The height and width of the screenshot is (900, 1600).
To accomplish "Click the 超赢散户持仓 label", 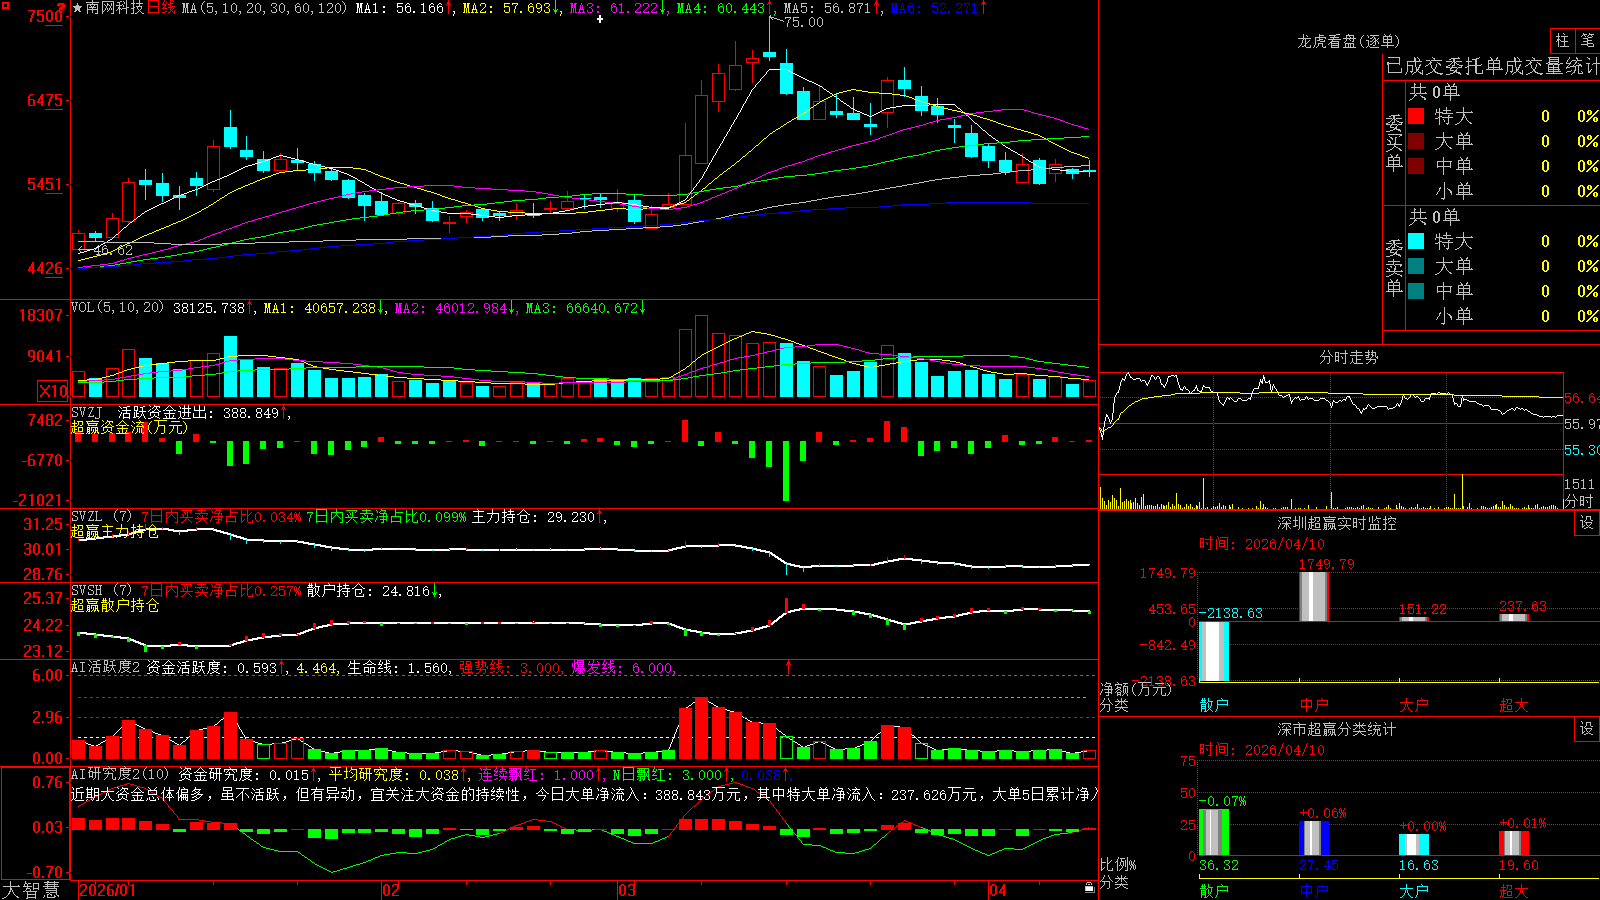I will pyautogui.click(x=115, y=605).
